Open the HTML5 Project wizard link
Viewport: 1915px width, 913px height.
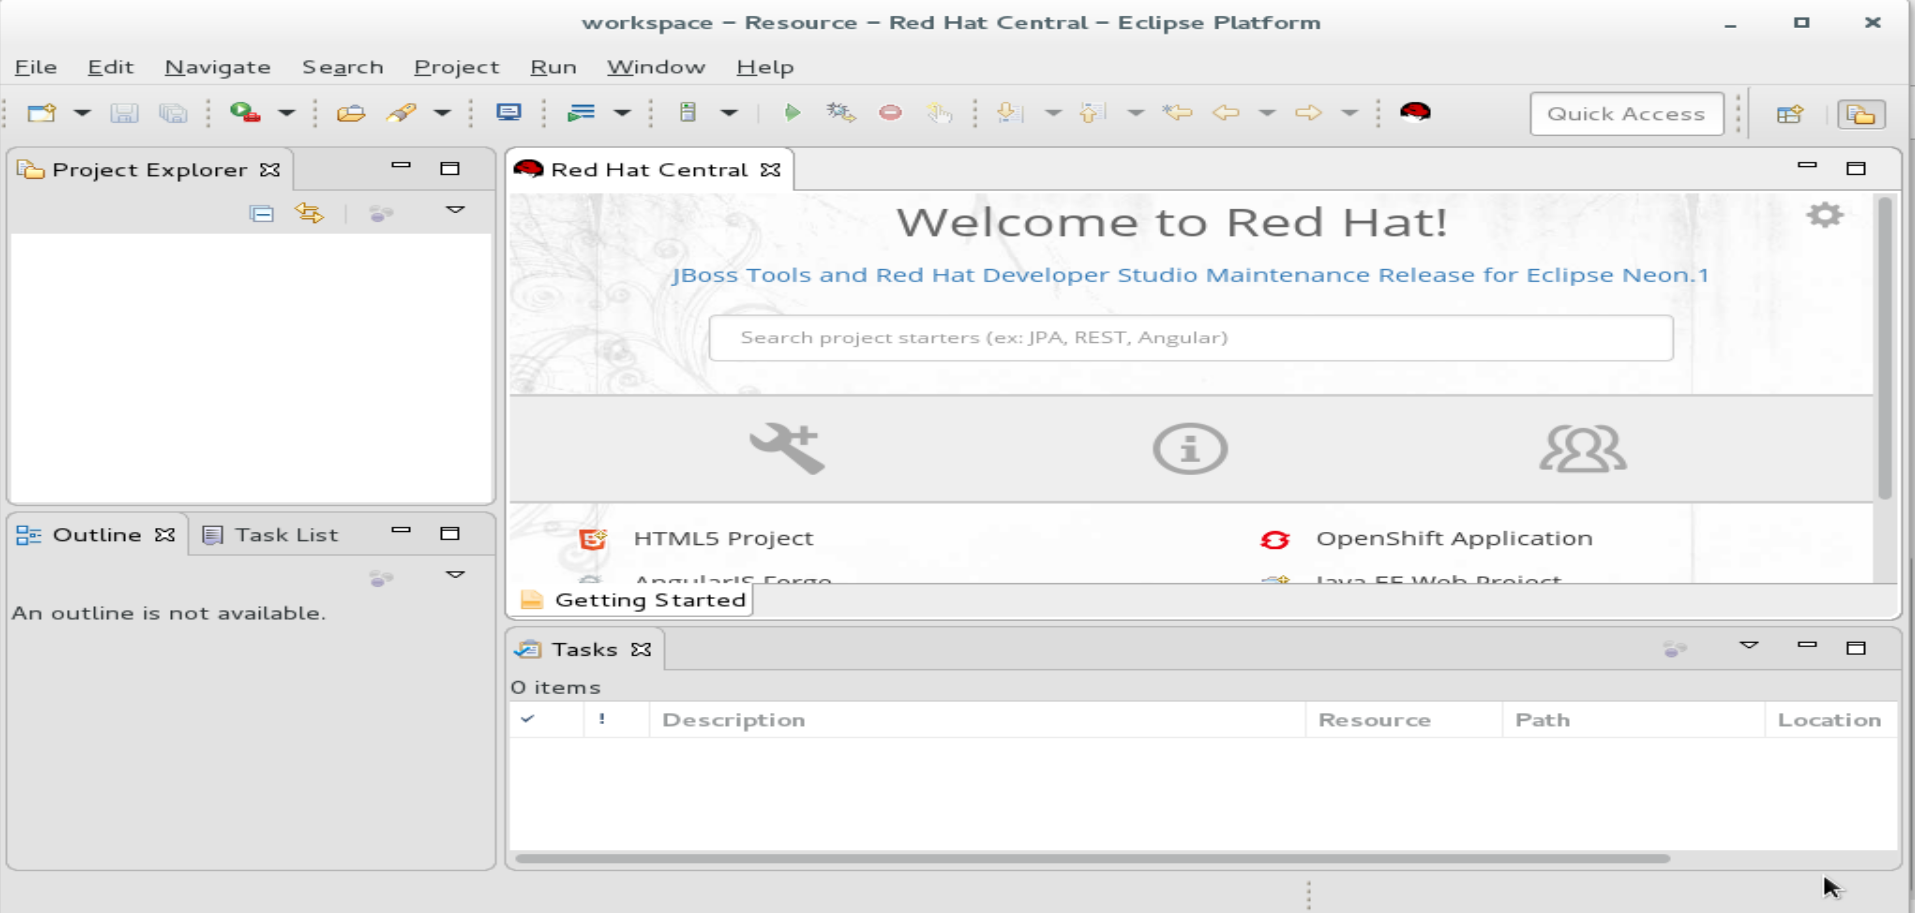click(723, 539)
